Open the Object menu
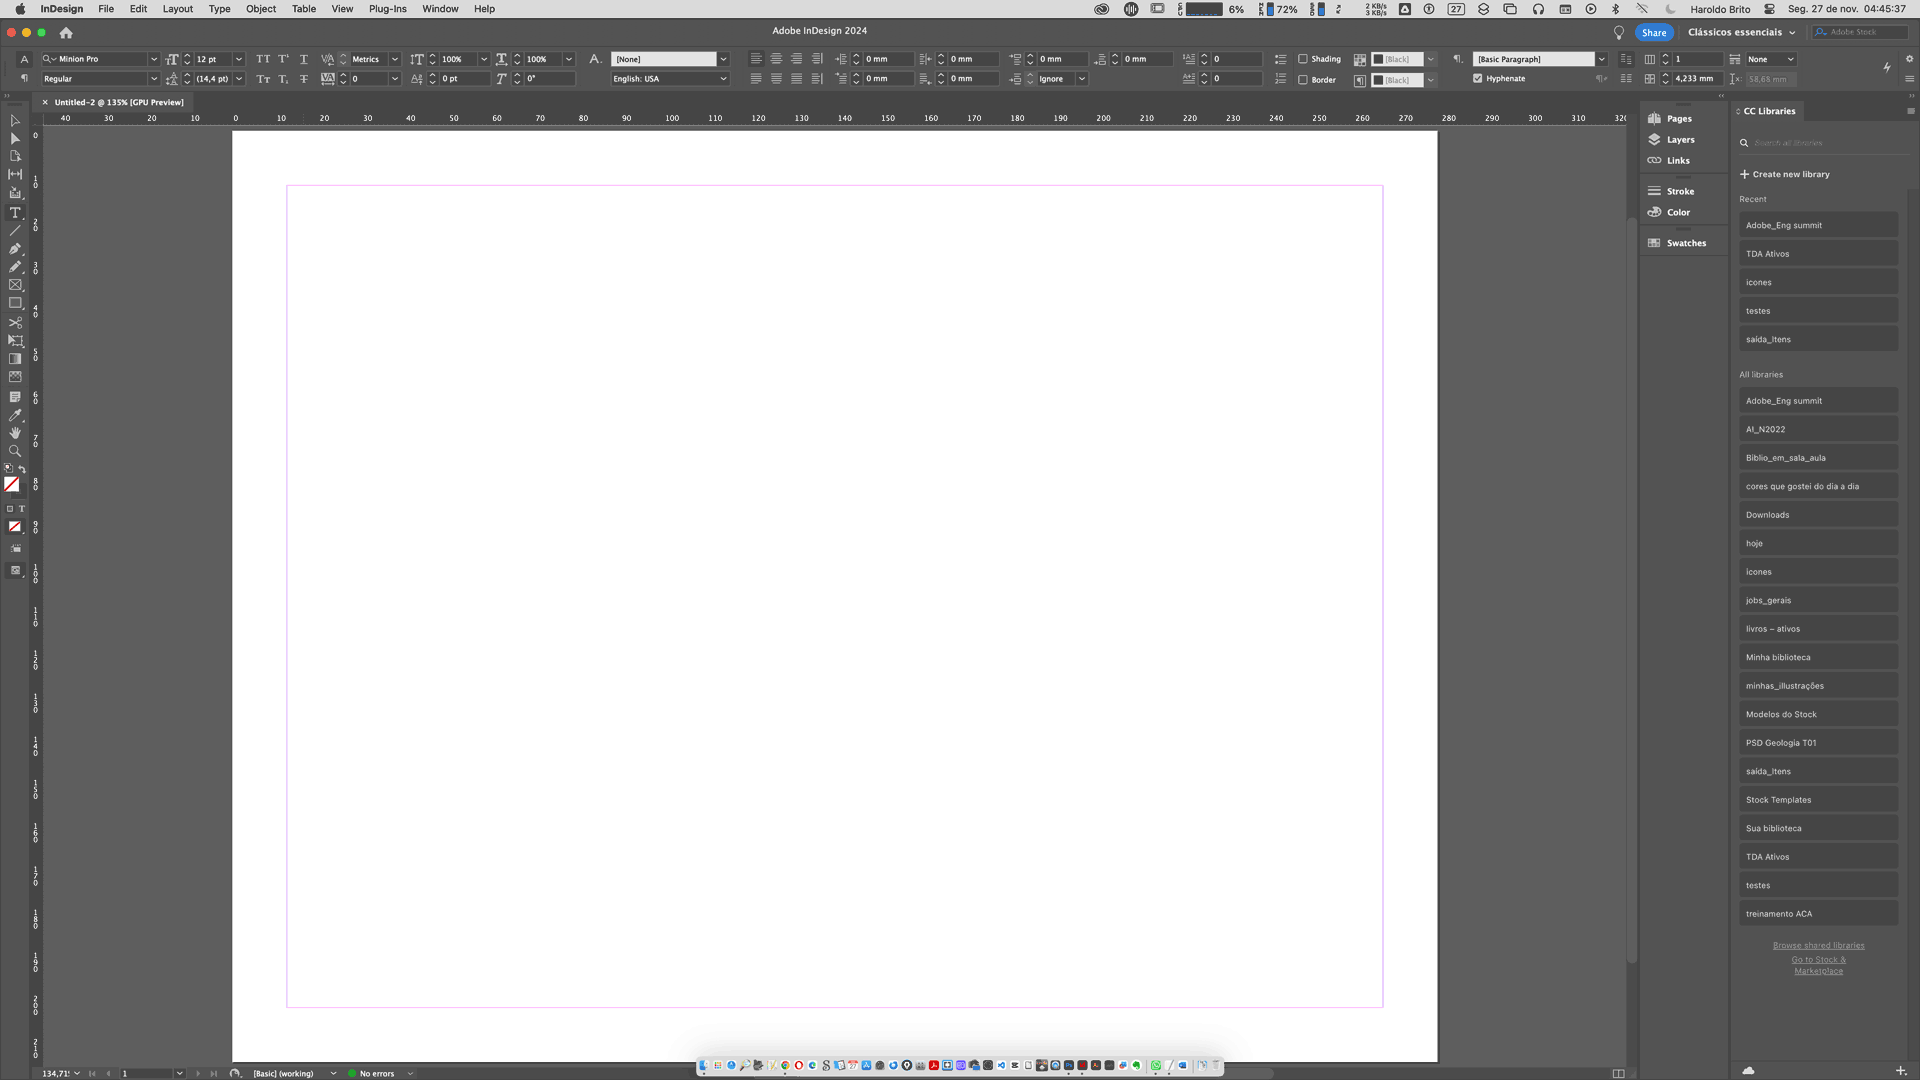The image size is (1920, 1080). point(261,9)
